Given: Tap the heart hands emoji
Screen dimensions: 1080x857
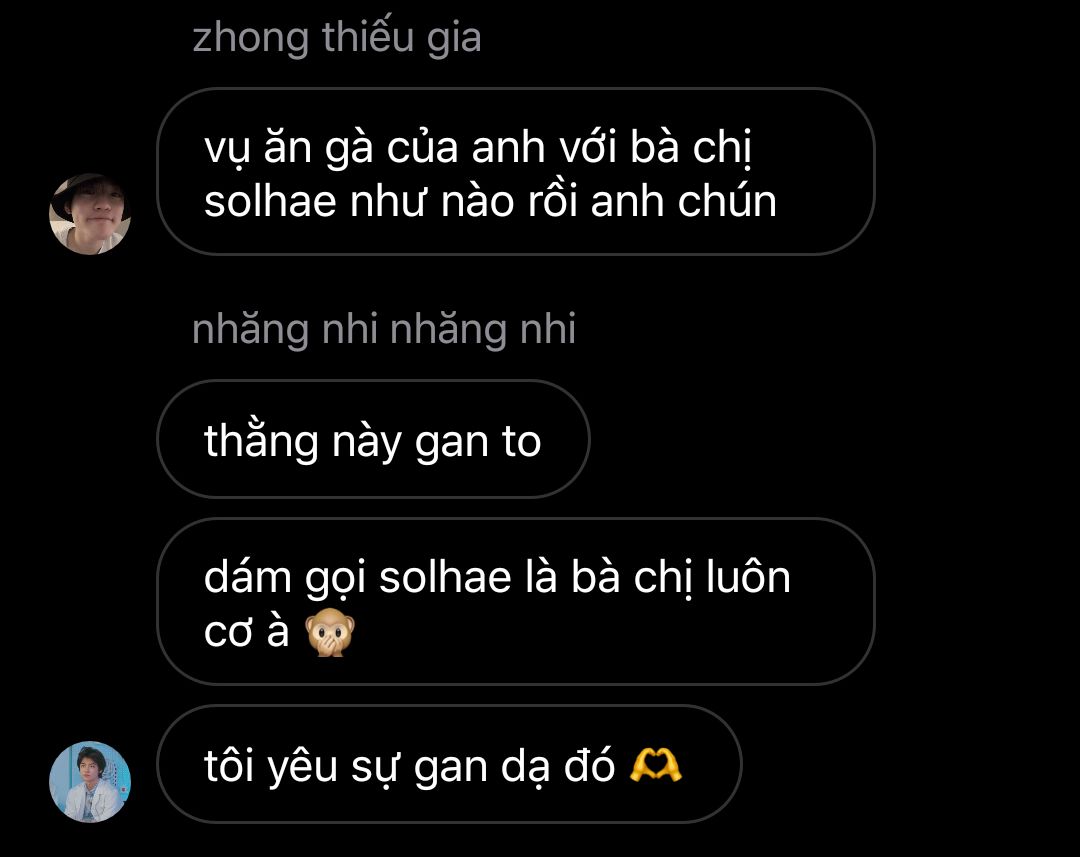Looking at the screenshot, I should [656, 765].
